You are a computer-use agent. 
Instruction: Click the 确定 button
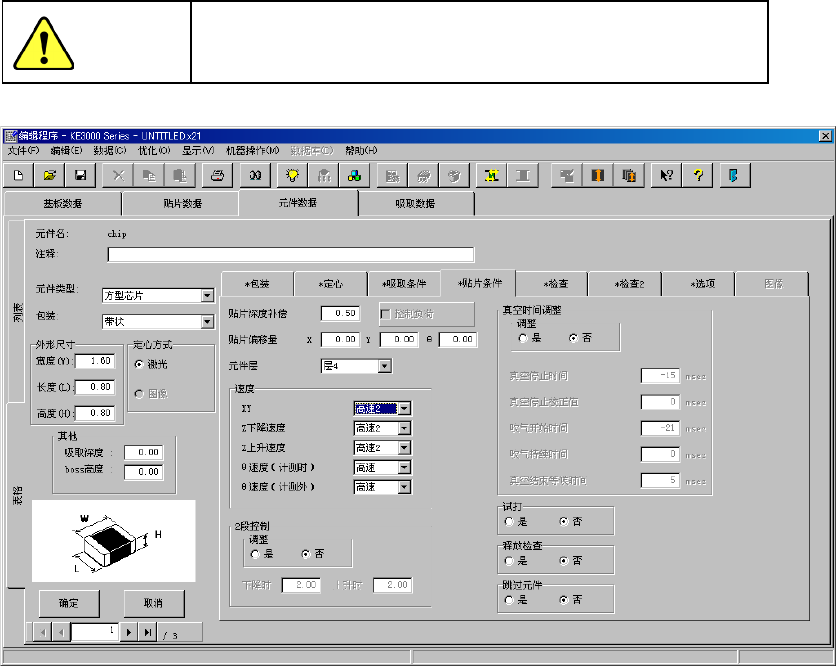pyautogui.click(x=68, y=604)
